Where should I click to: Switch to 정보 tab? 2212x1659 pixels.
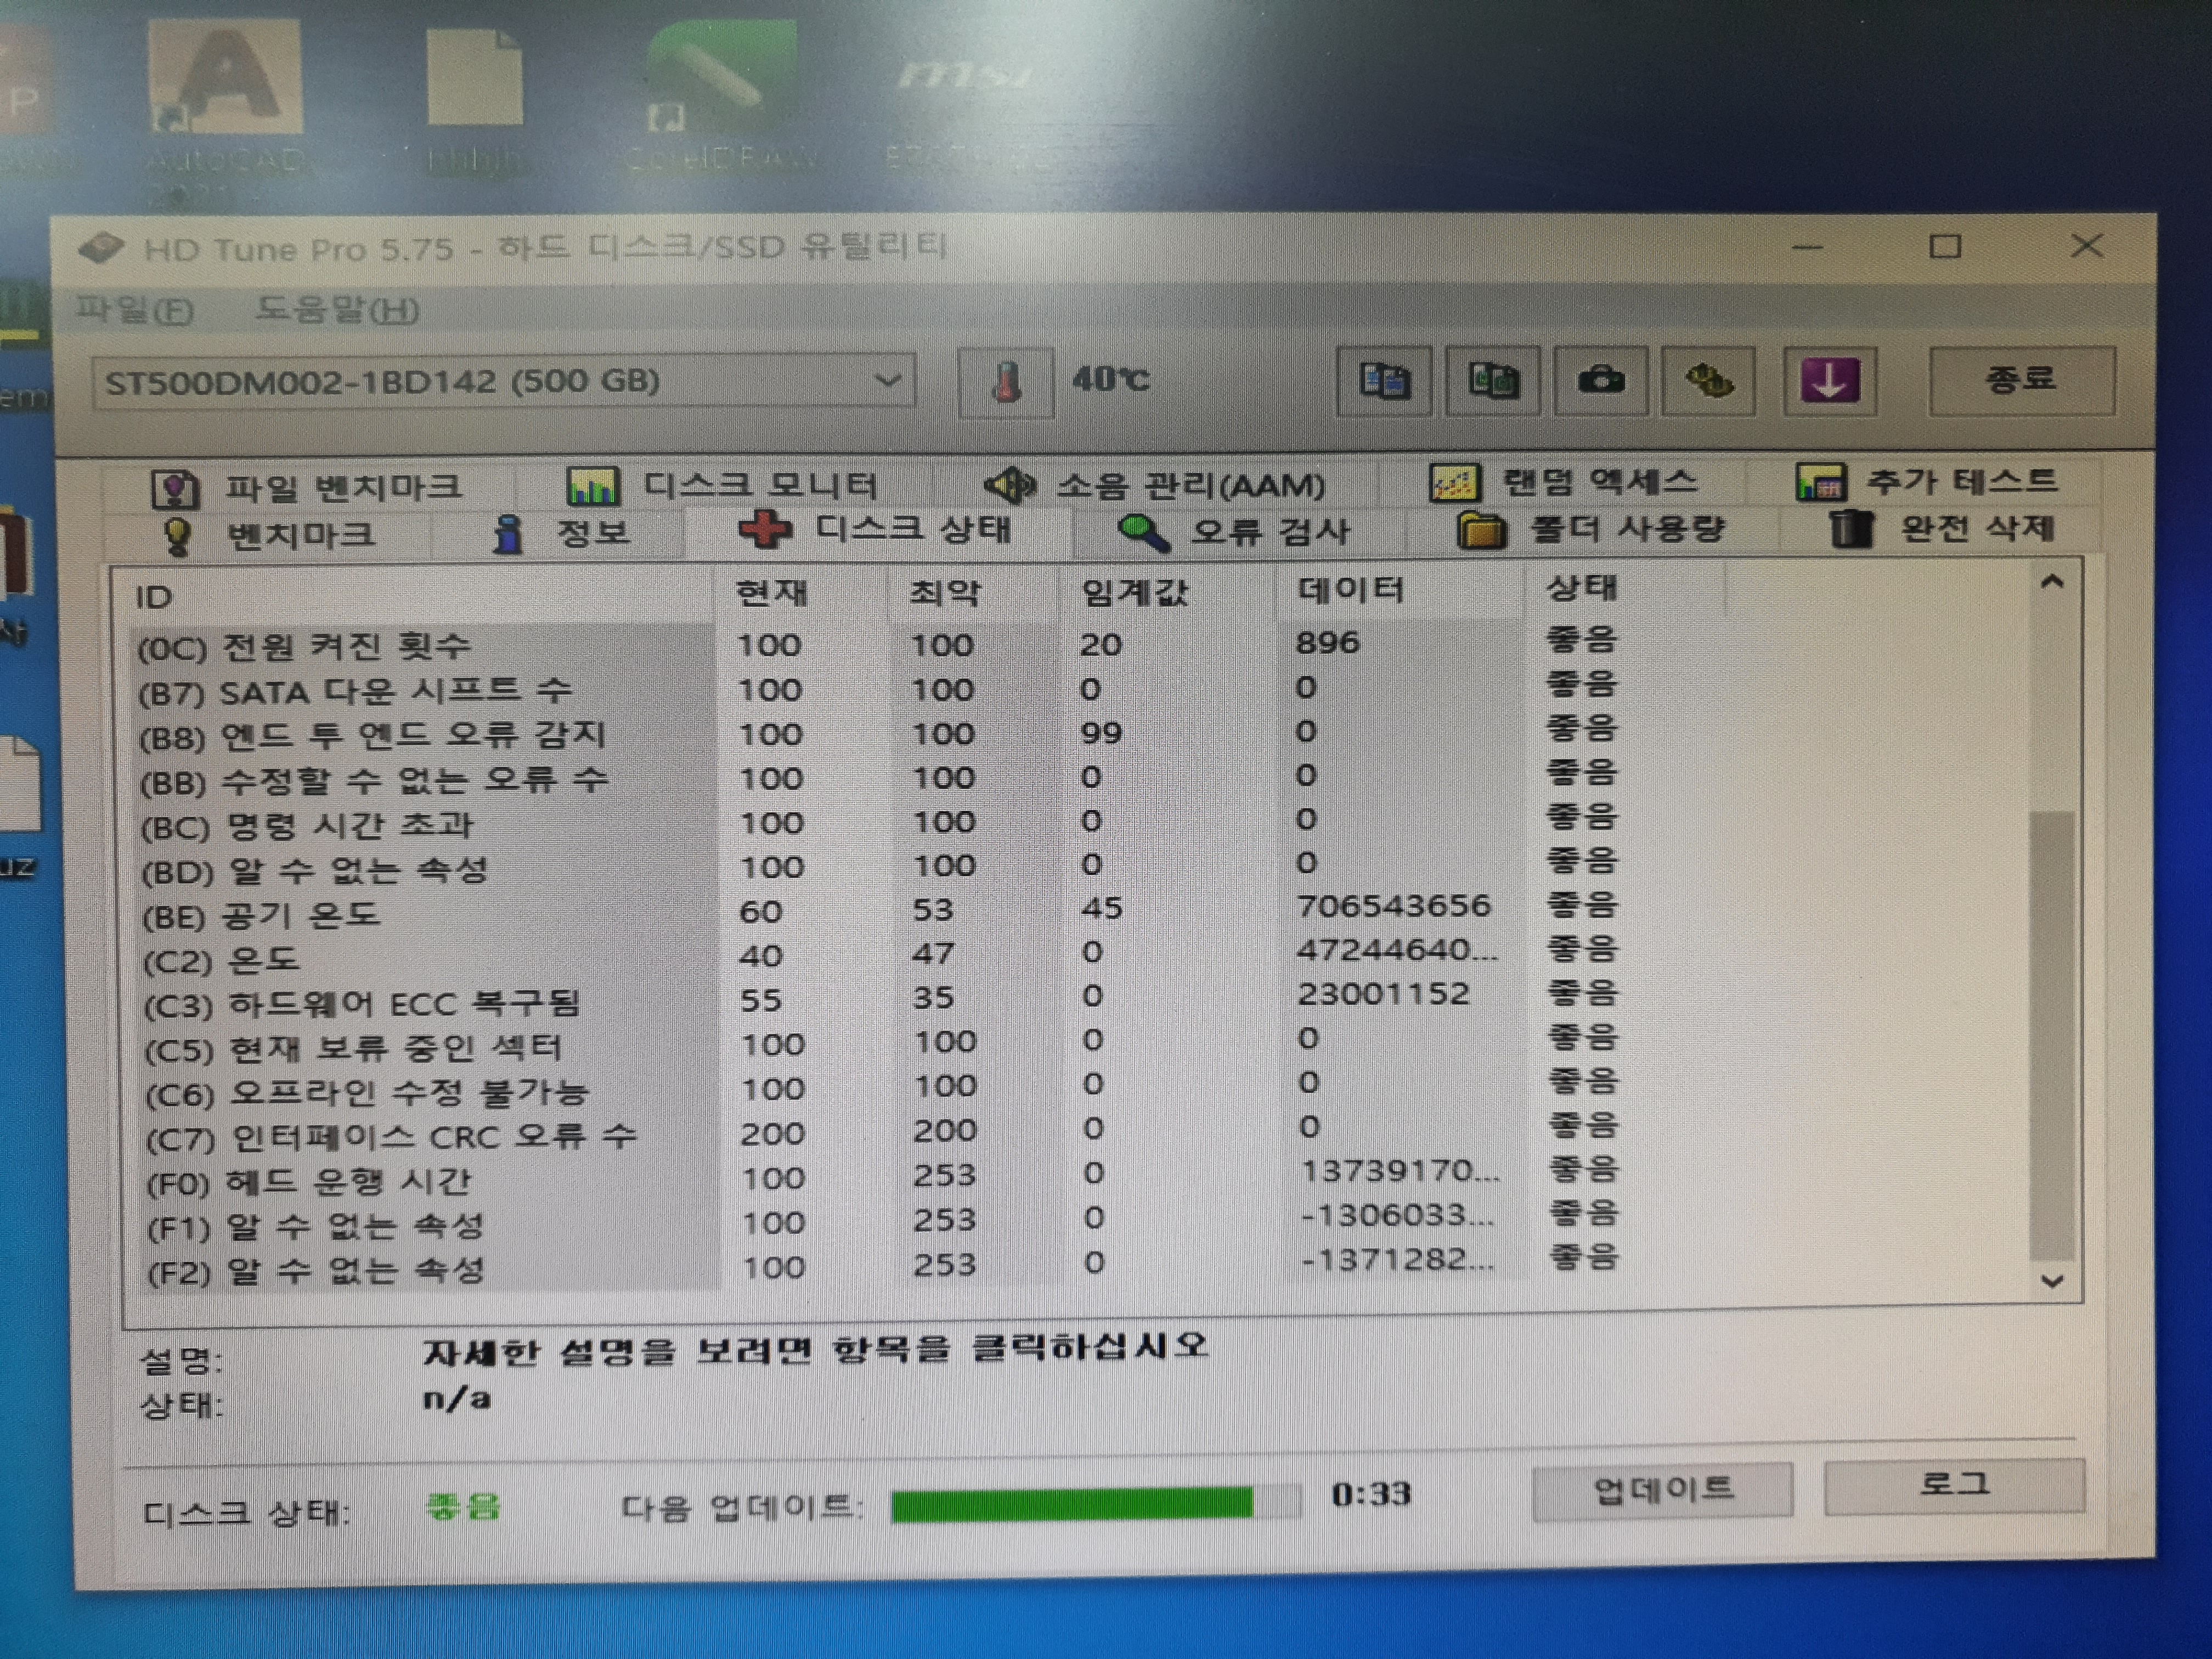pyautogui.click(x=561, y=533)
